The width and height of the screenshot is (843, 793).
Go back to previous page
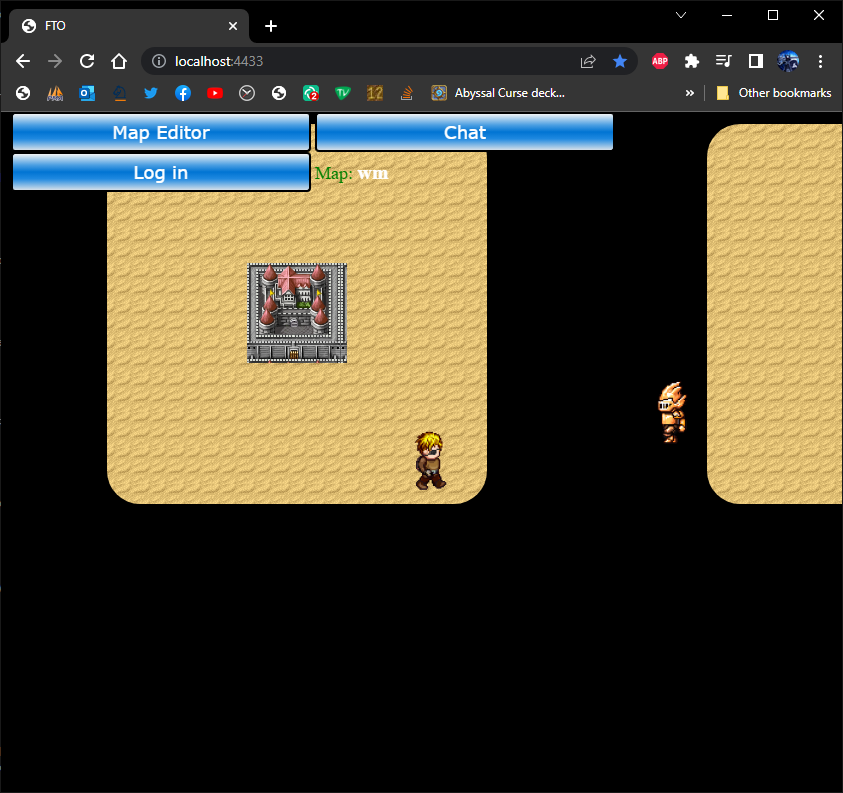click(23, 61)
